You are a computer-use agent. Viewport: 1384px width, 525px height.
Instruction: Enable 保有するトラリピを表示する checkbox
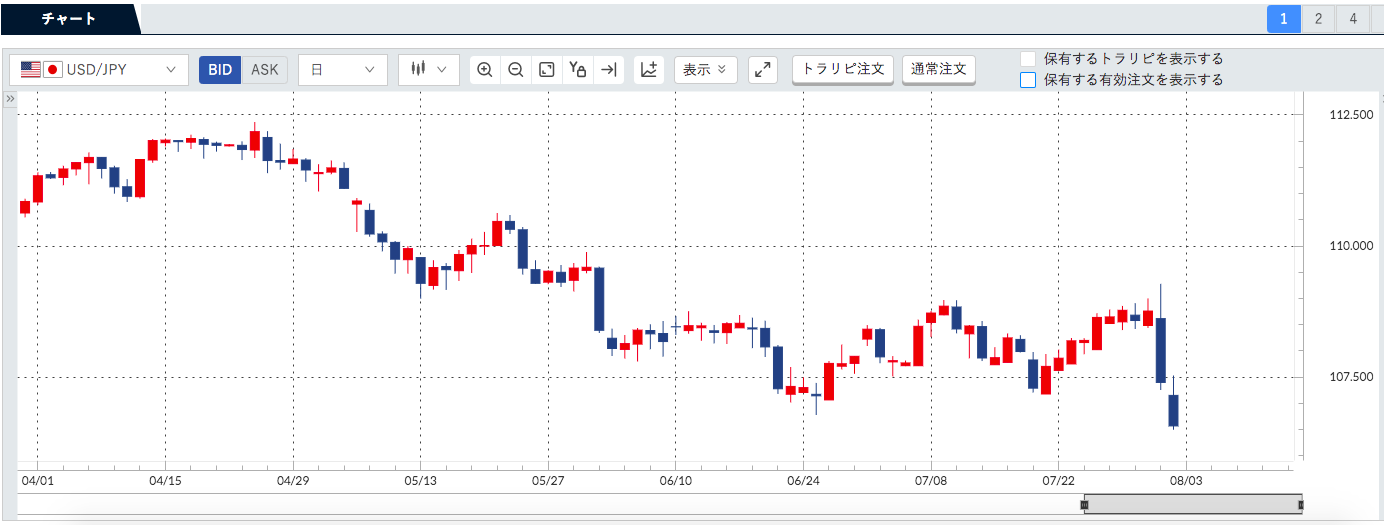pyautogui.click(x=1028, y=59)
